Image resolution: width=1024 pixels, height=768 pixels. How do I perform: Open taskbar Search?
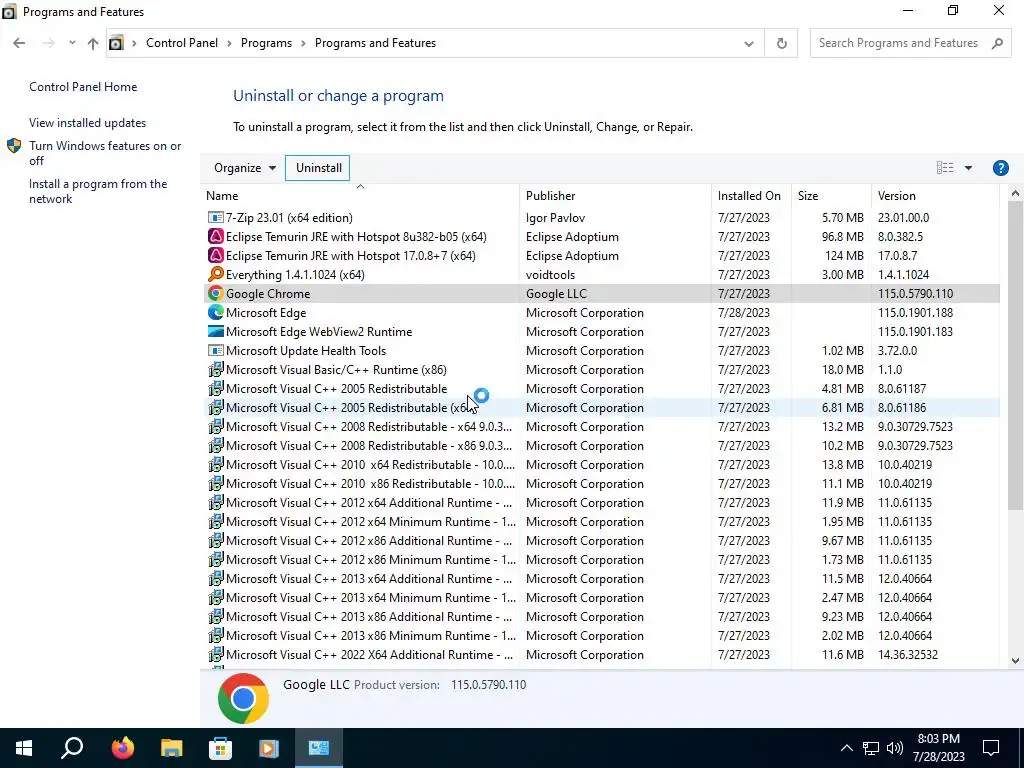[72, 748]
